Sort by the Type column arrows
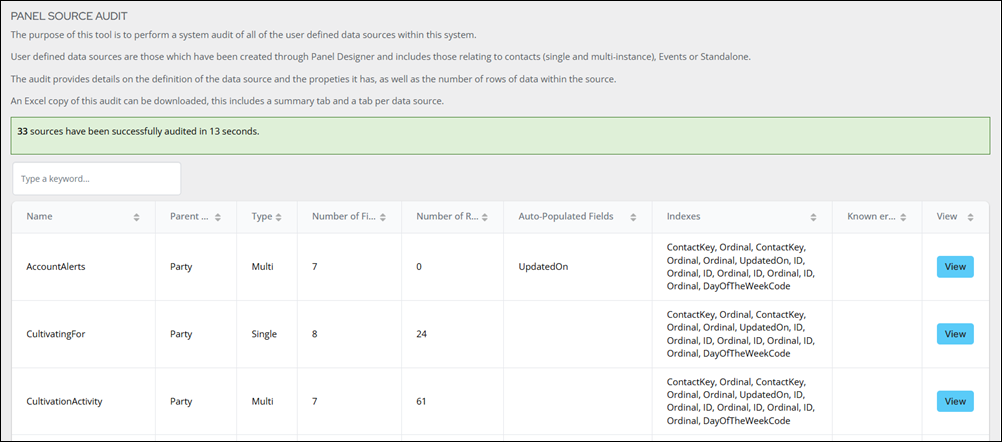1002x442 pixels. coord(279,217)
